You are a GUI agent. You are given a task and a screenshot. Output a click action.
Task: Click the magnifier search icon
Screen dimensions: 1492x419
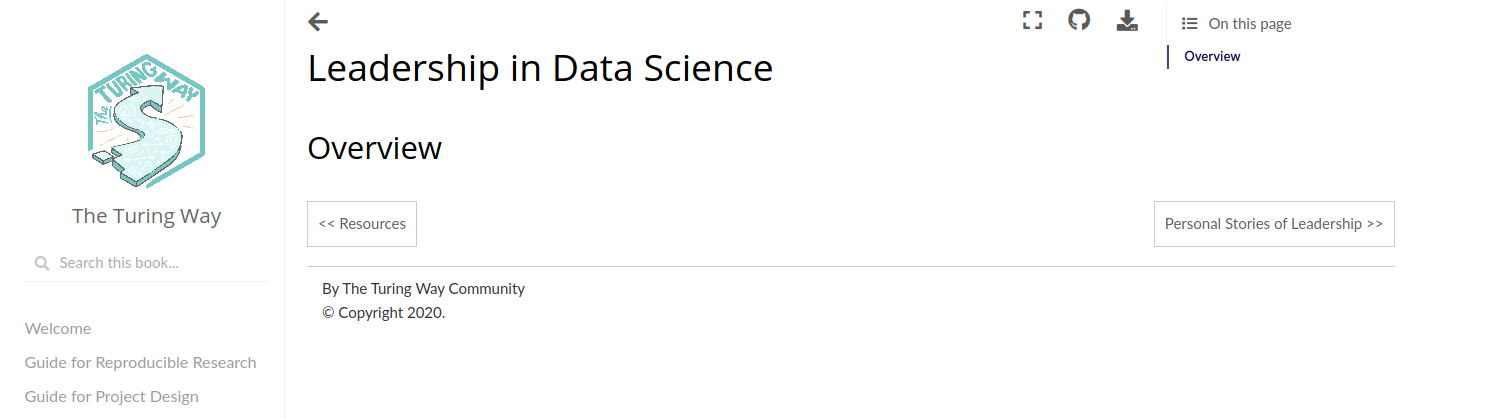click(x=42, y=263)
